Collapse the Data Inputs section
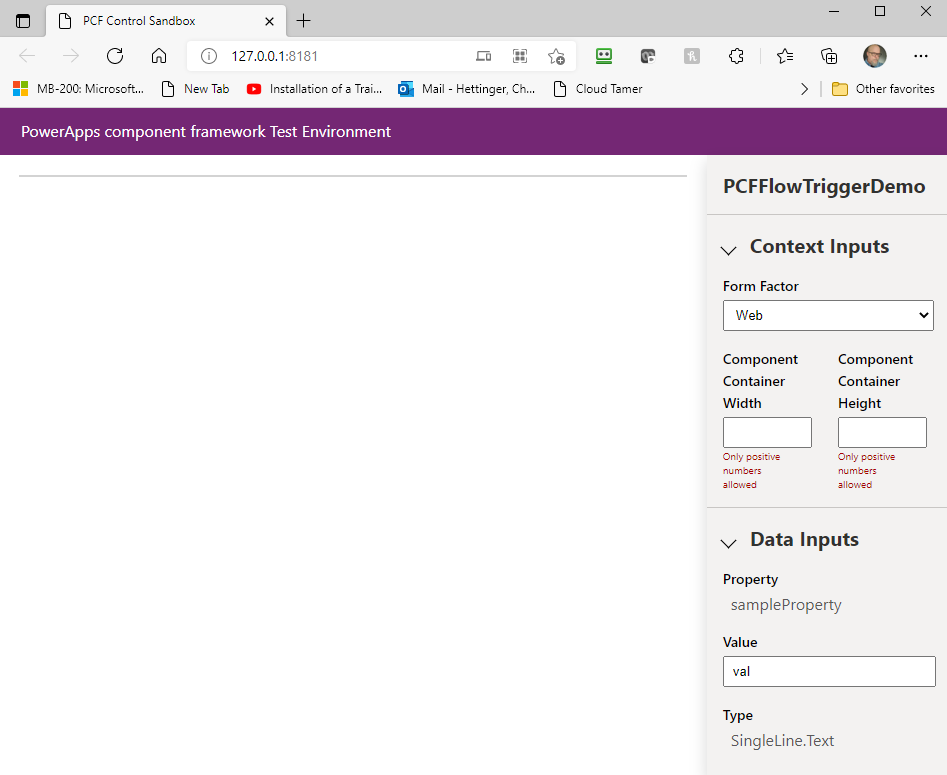The image size is (947, 775). click(730, 542)
